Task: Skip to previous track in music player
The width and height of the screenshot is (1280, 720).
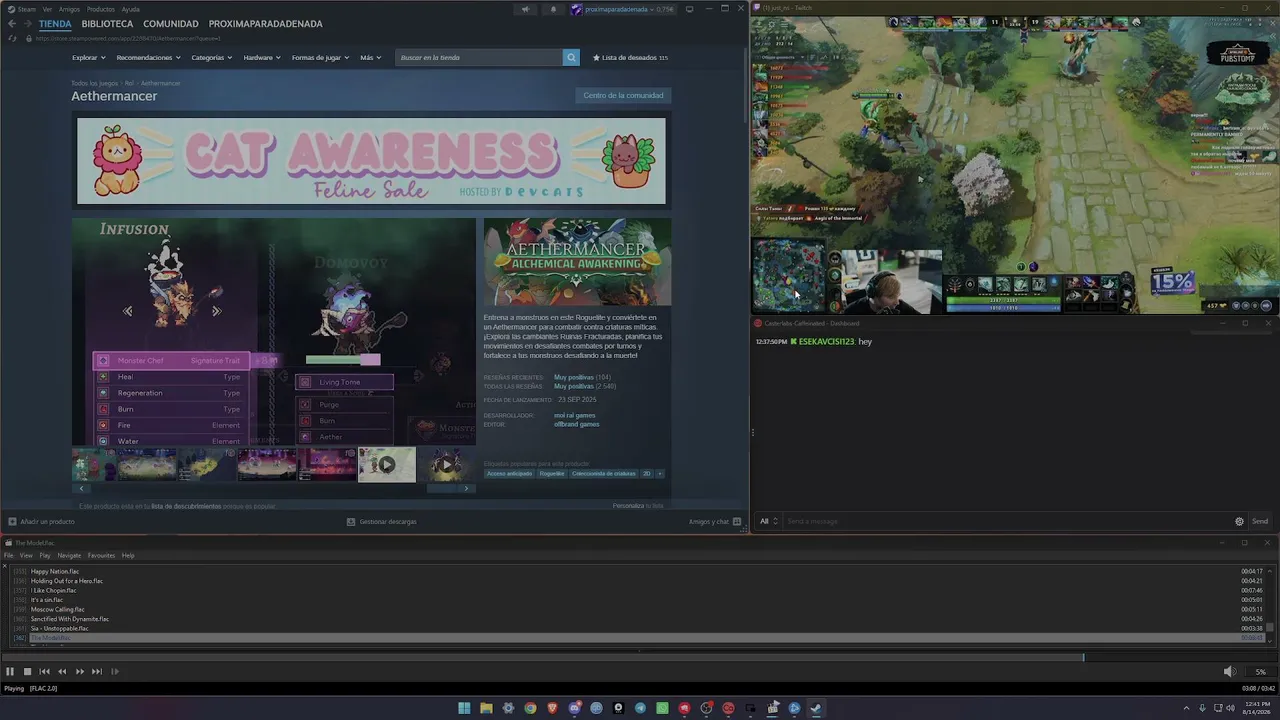Action: (44, 672)
